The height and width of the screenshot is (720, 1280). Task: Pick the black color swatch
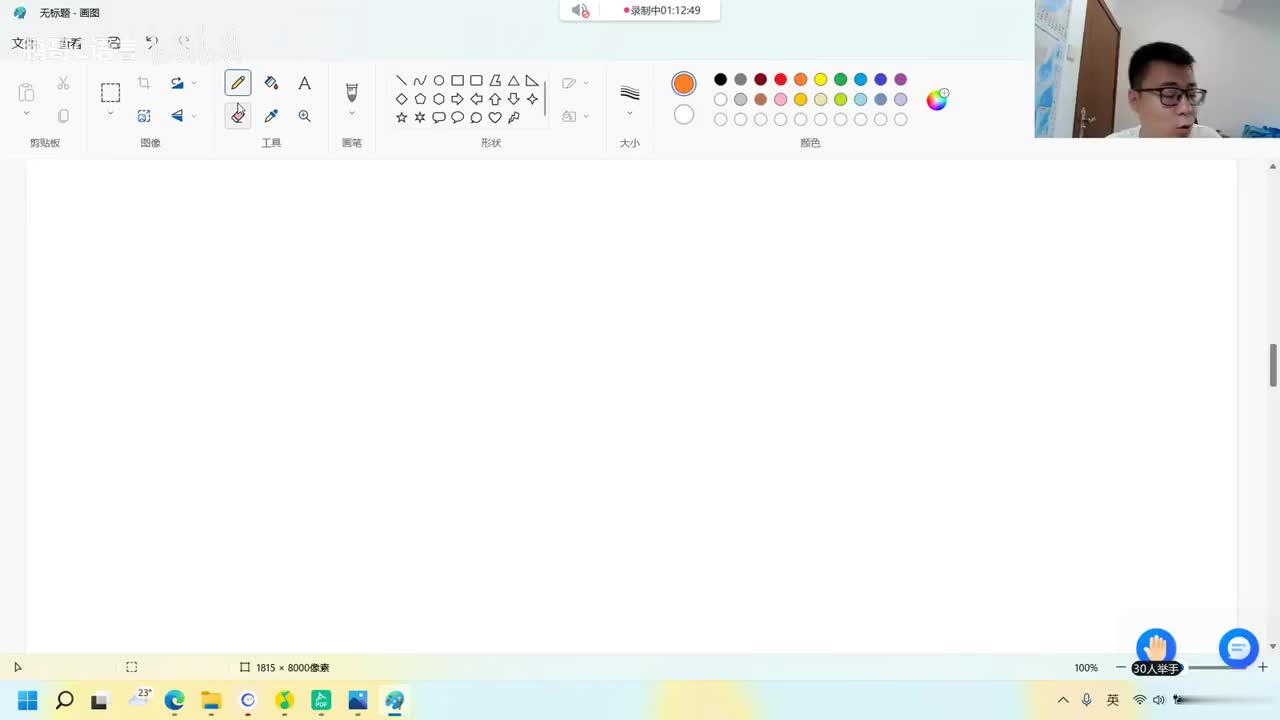click(720, 79)
